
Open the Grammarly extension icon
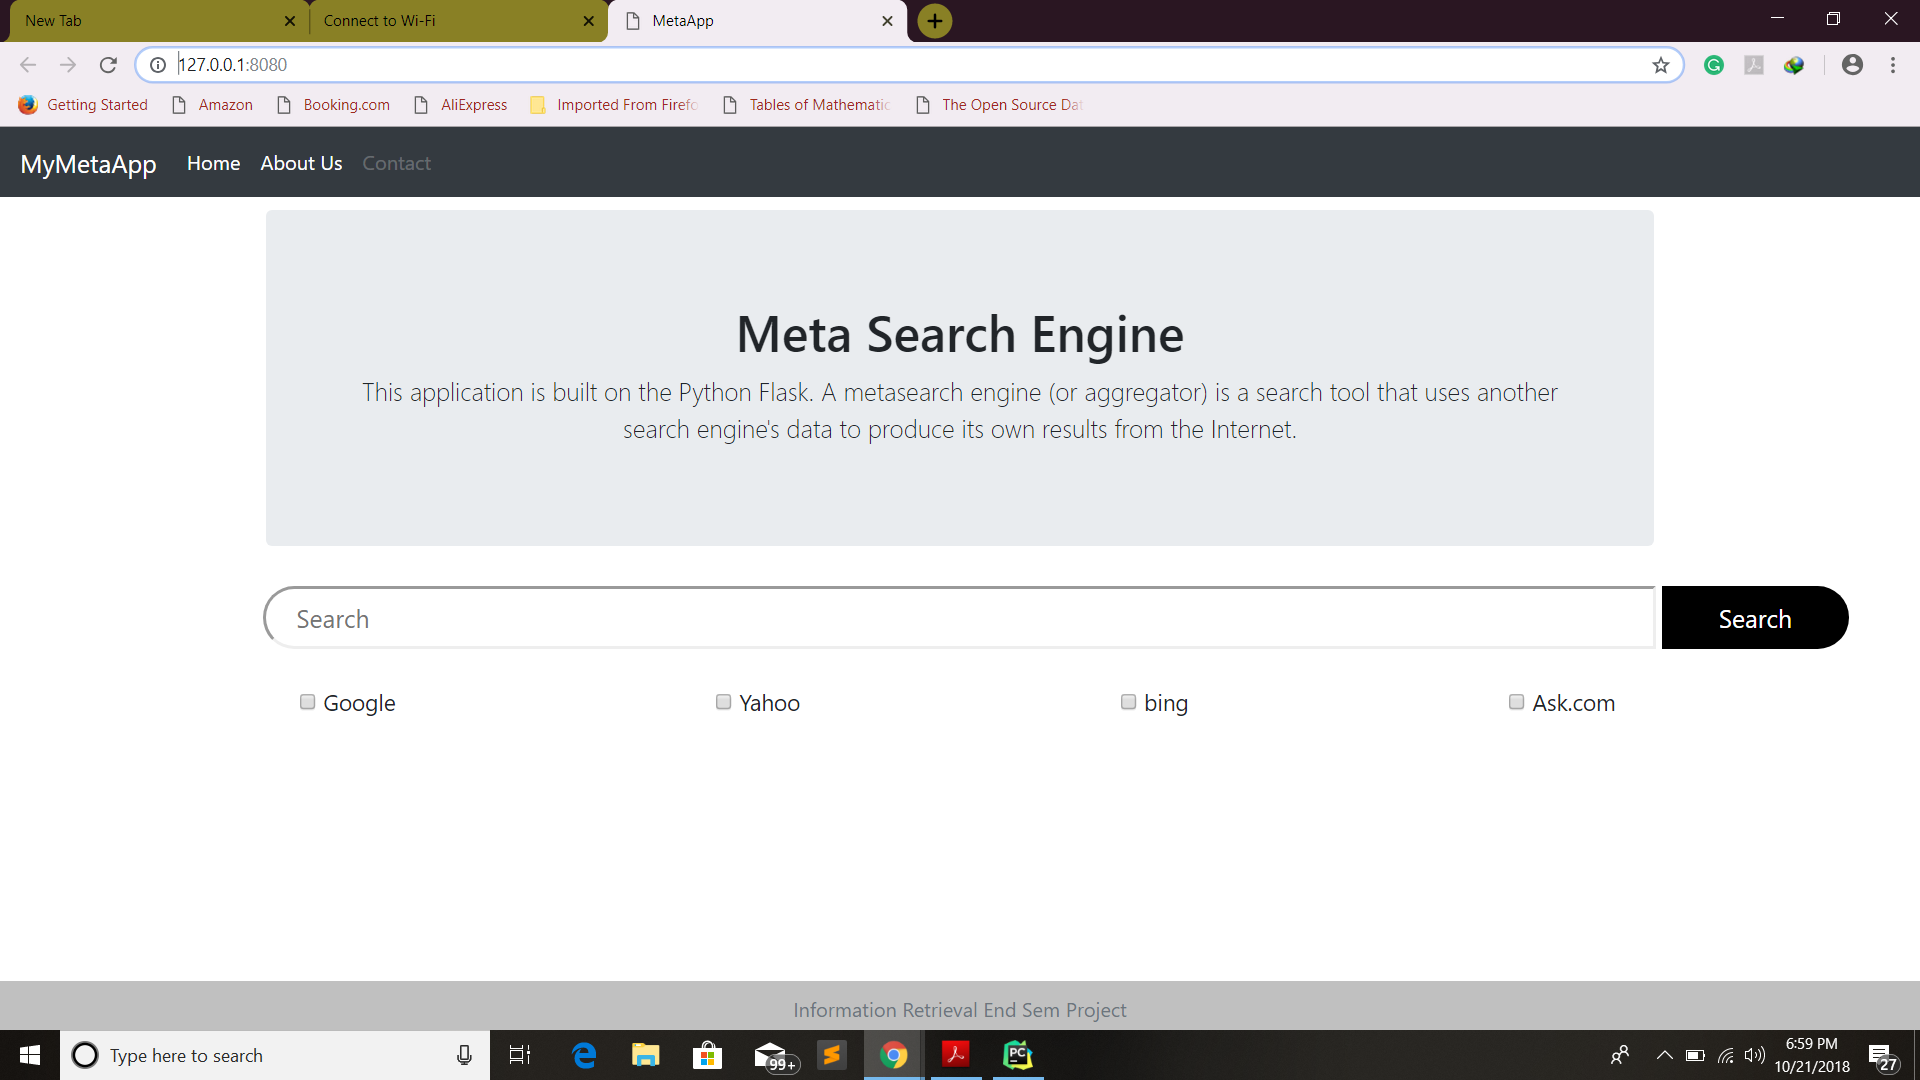tap(1714, 64)
